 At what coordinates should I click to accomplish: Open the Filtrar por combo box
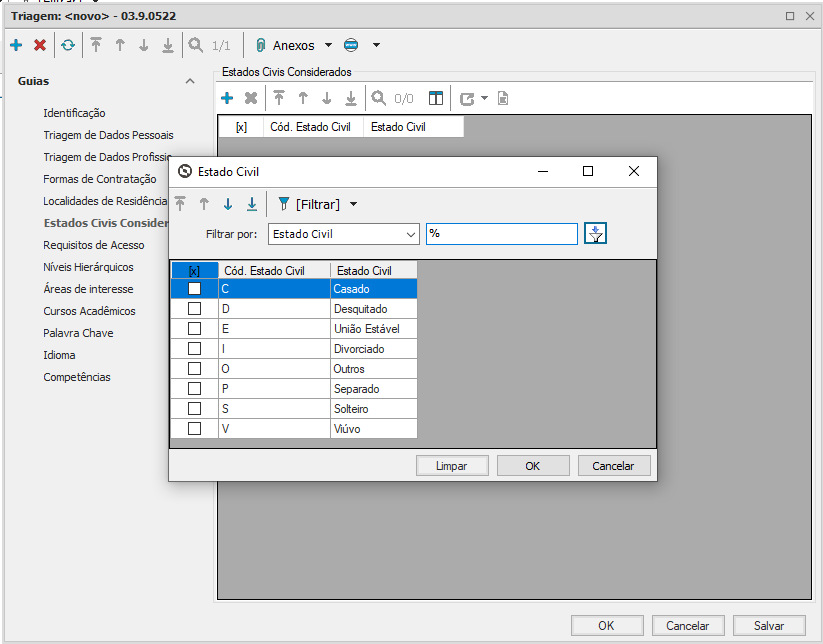click(x=343, y=234)
